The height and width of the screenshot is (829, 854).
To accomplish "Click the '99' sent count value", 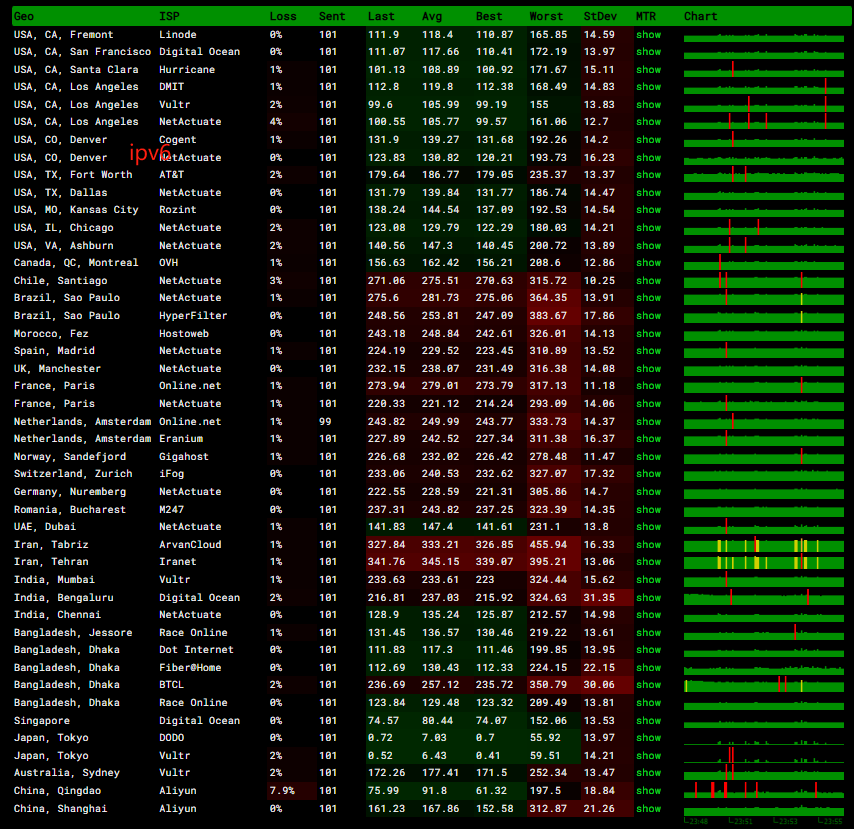I will pyautogui.click(x=325, y=422).
